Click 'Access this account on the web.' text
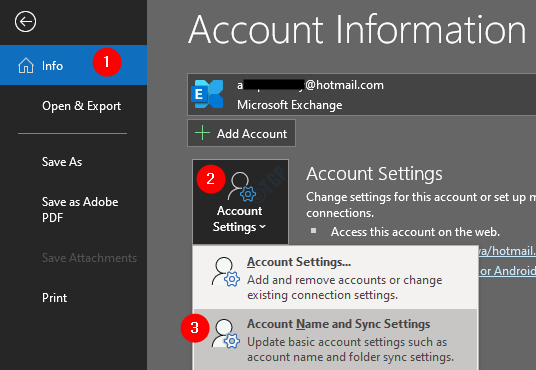 [x=415, y=232]
